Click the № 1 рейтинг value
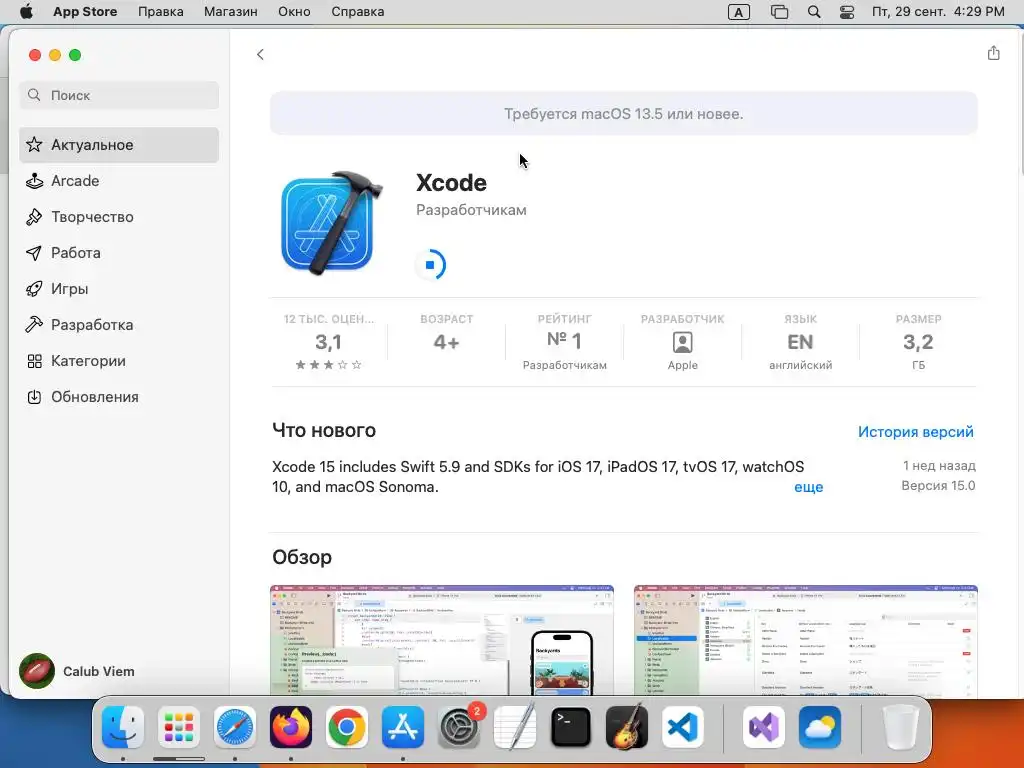The width and height of the screenshot is (1024, 768). click(x=564, y=340)
